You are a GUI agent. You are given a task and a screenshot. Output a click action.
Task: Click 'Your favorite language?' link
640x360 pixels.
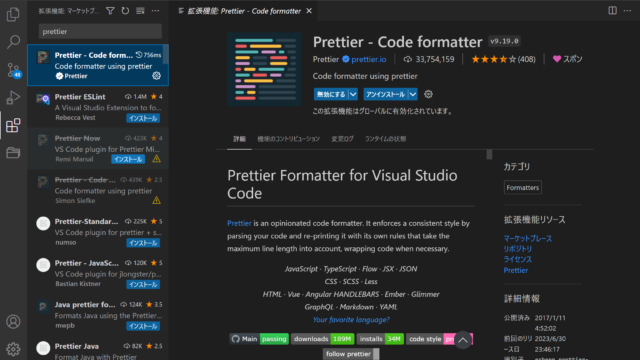(x=351, y=320)
